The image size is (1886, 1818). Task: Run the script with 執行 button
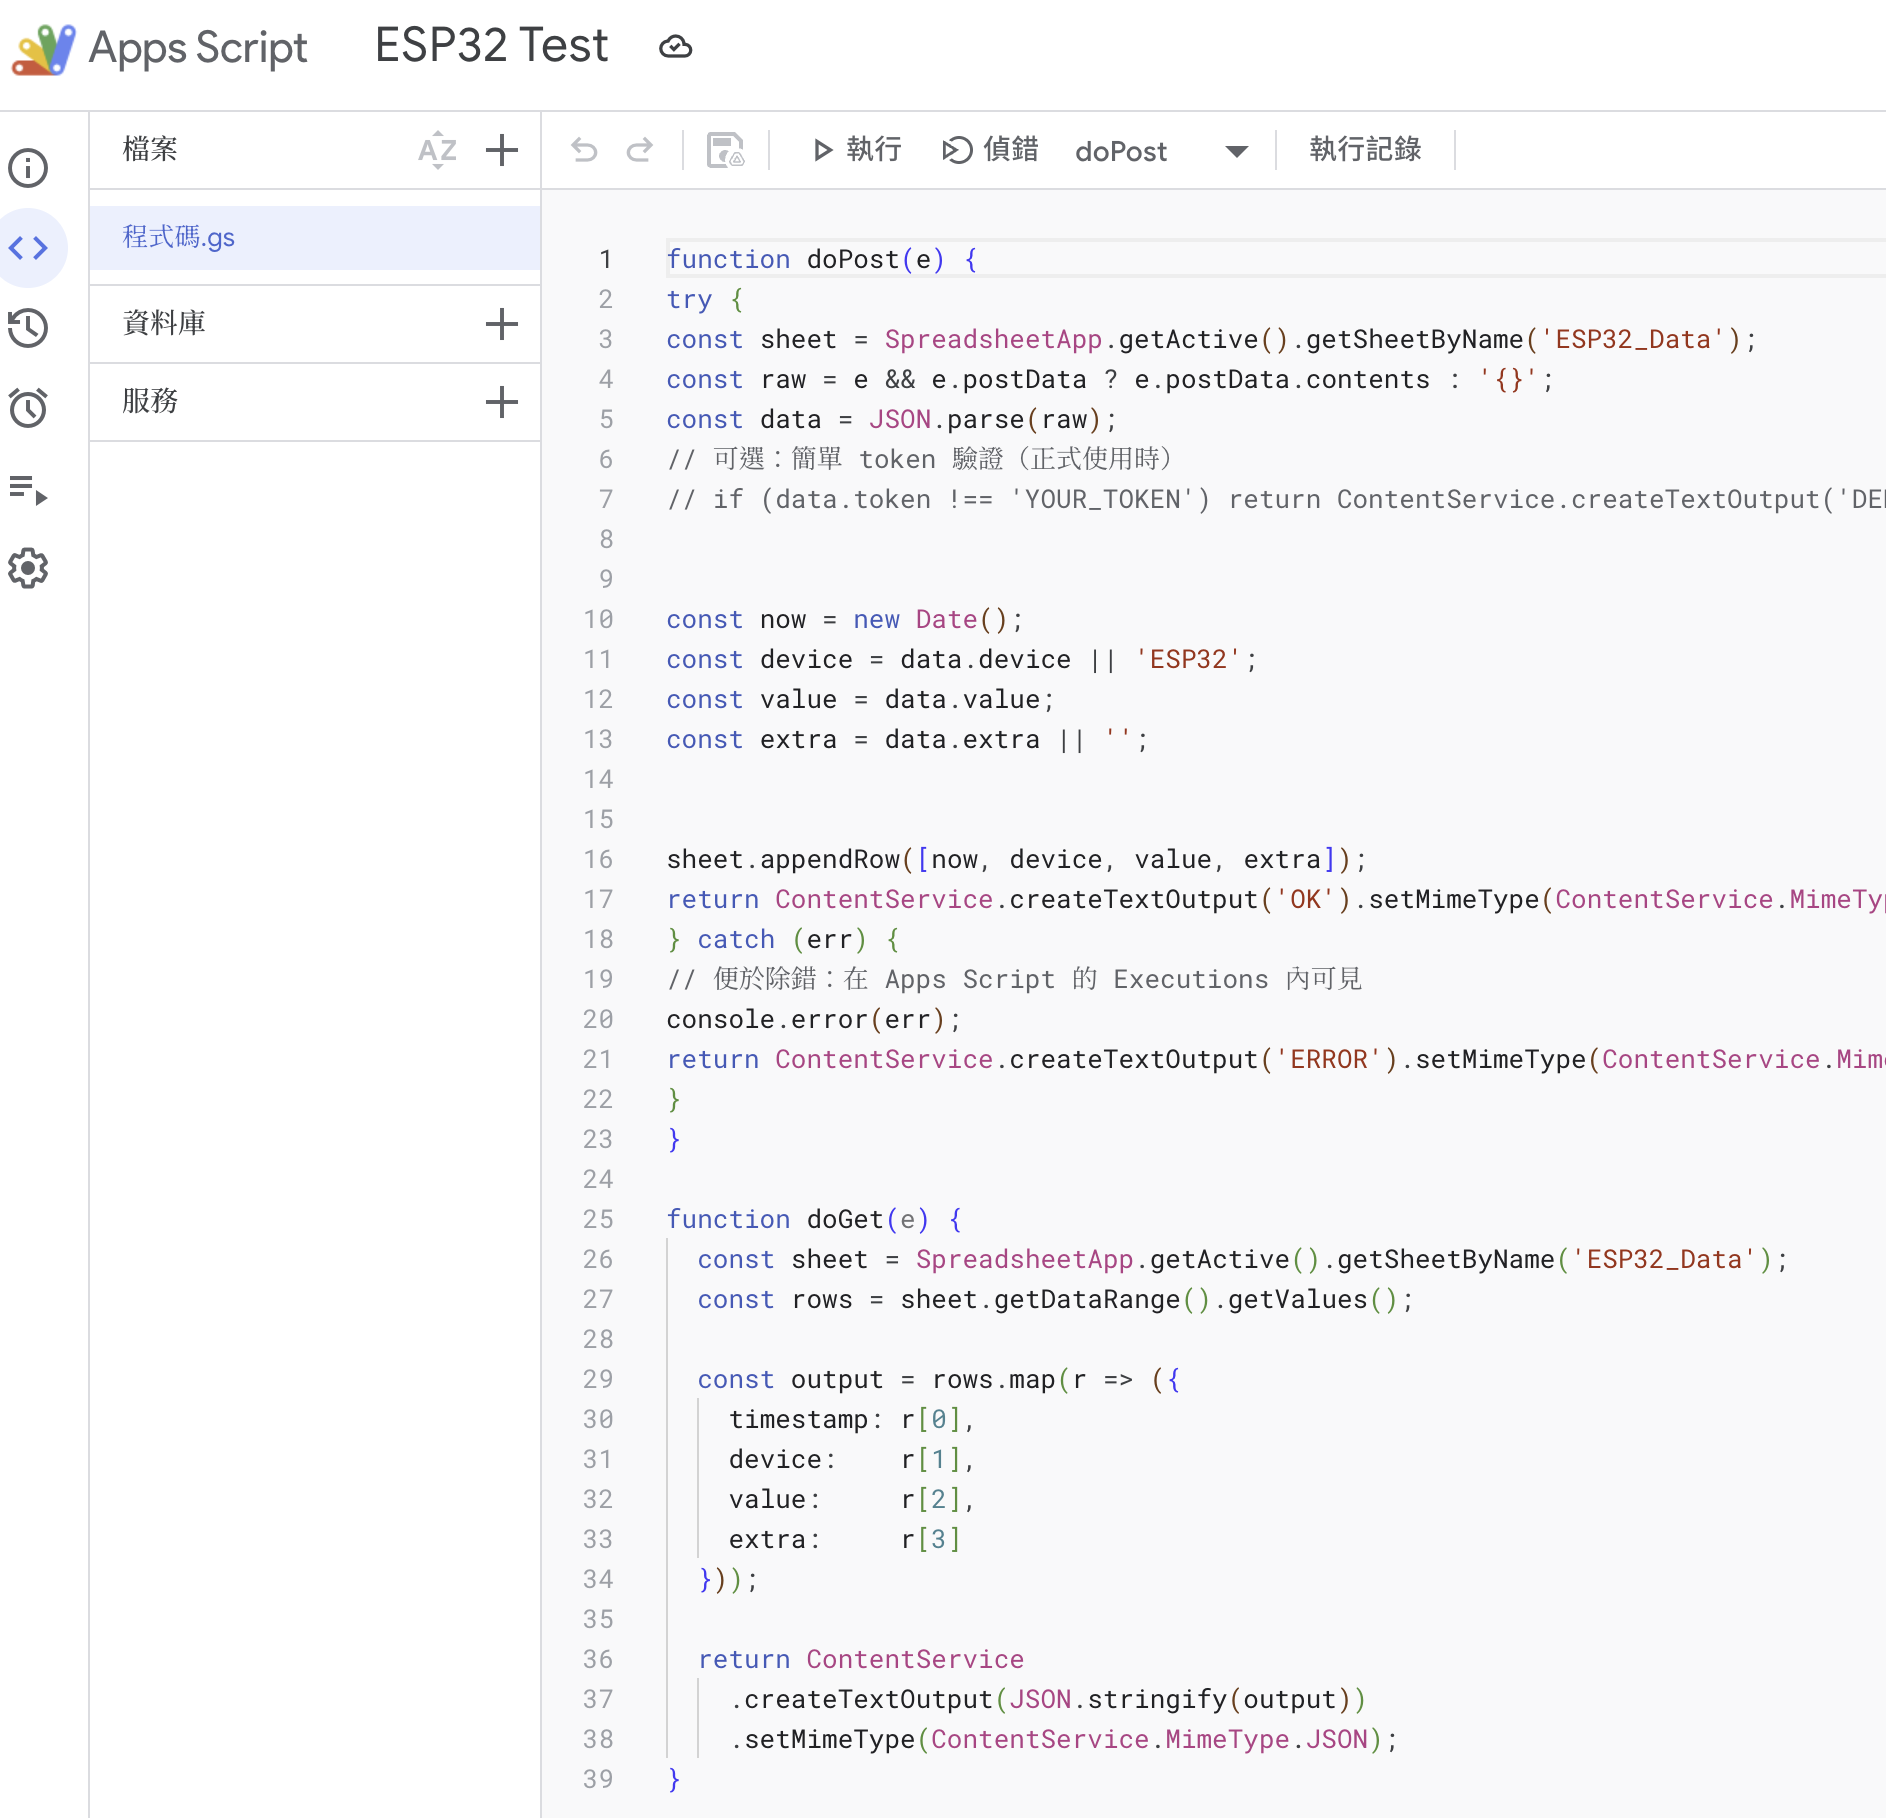pos(856,150)
